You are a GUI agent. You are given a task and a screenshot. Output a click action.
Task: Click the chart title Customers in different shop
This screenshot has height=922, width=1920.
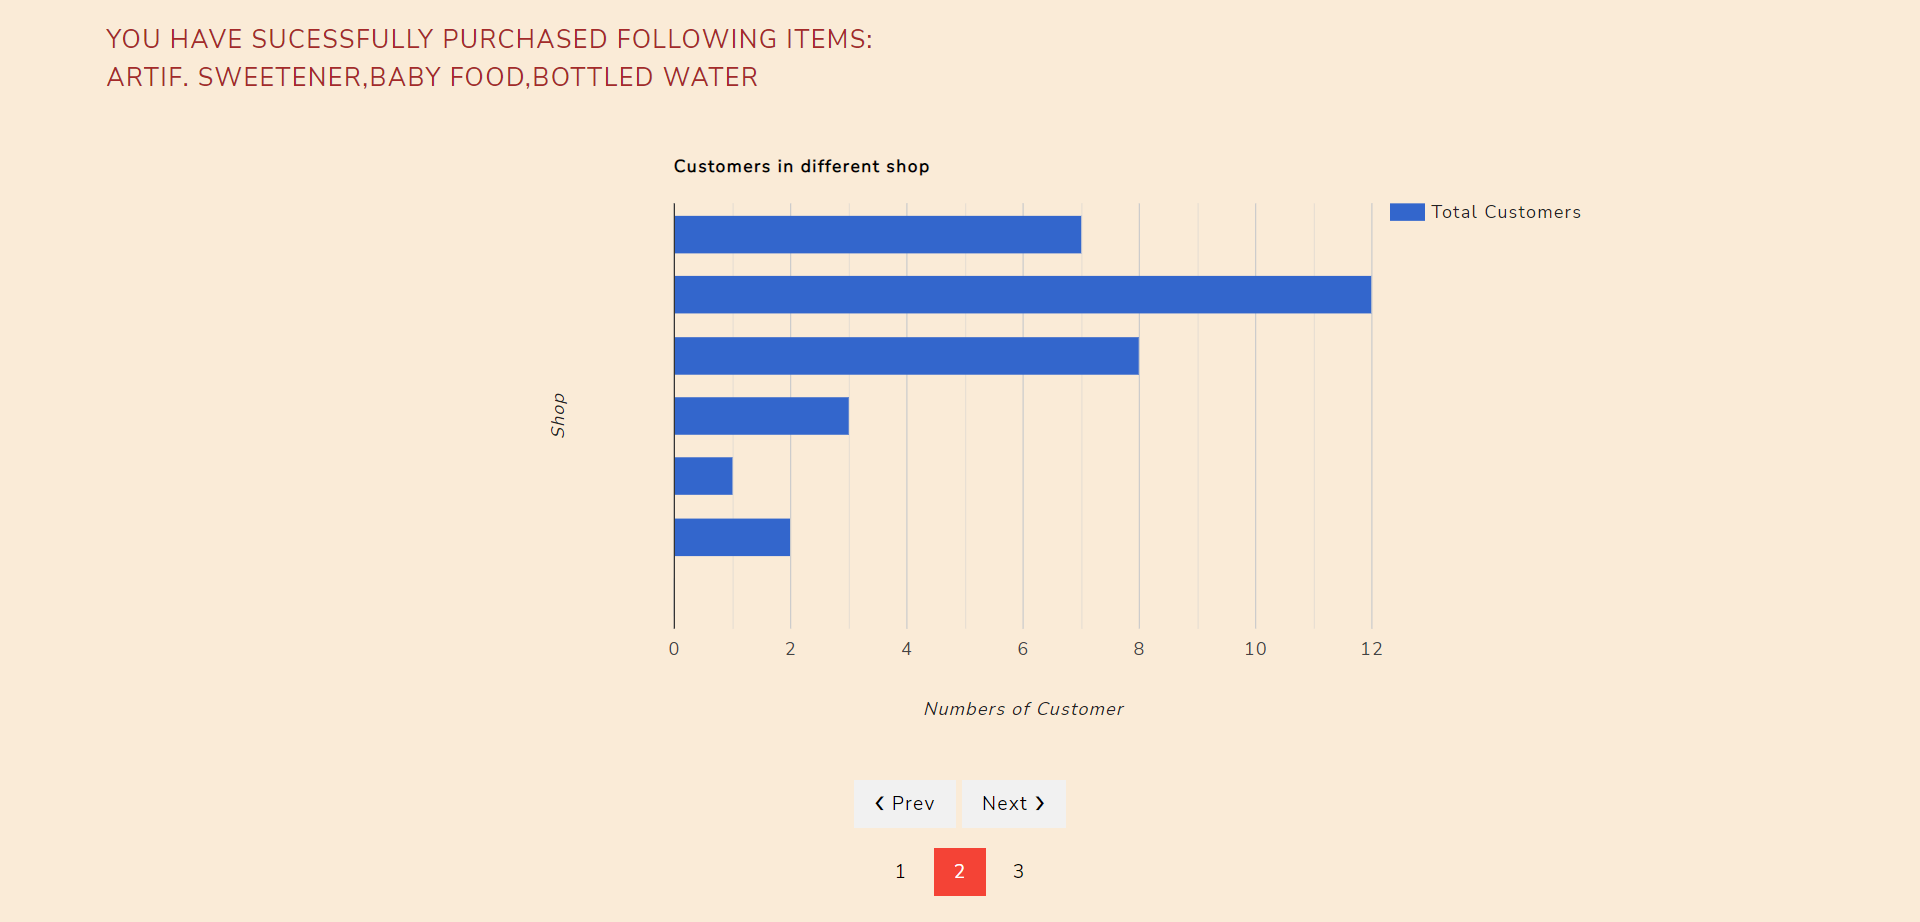click(x=801, y=166)
